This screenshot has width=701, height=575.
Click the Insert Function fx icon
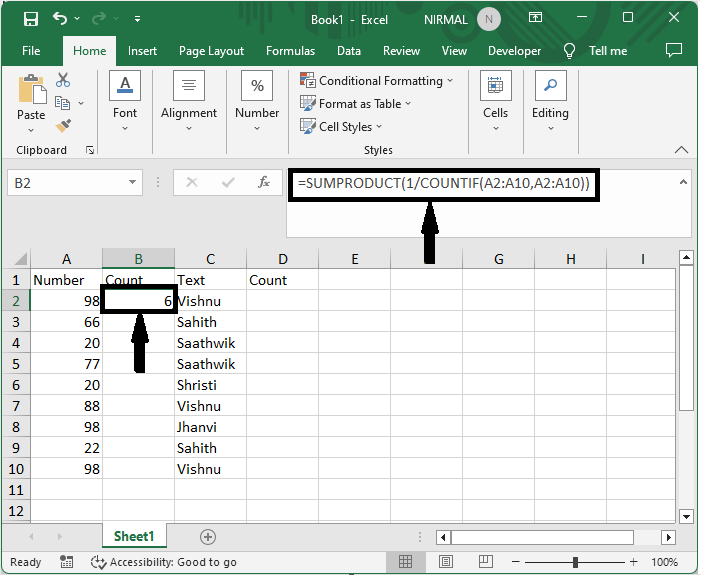coord(264,182)
